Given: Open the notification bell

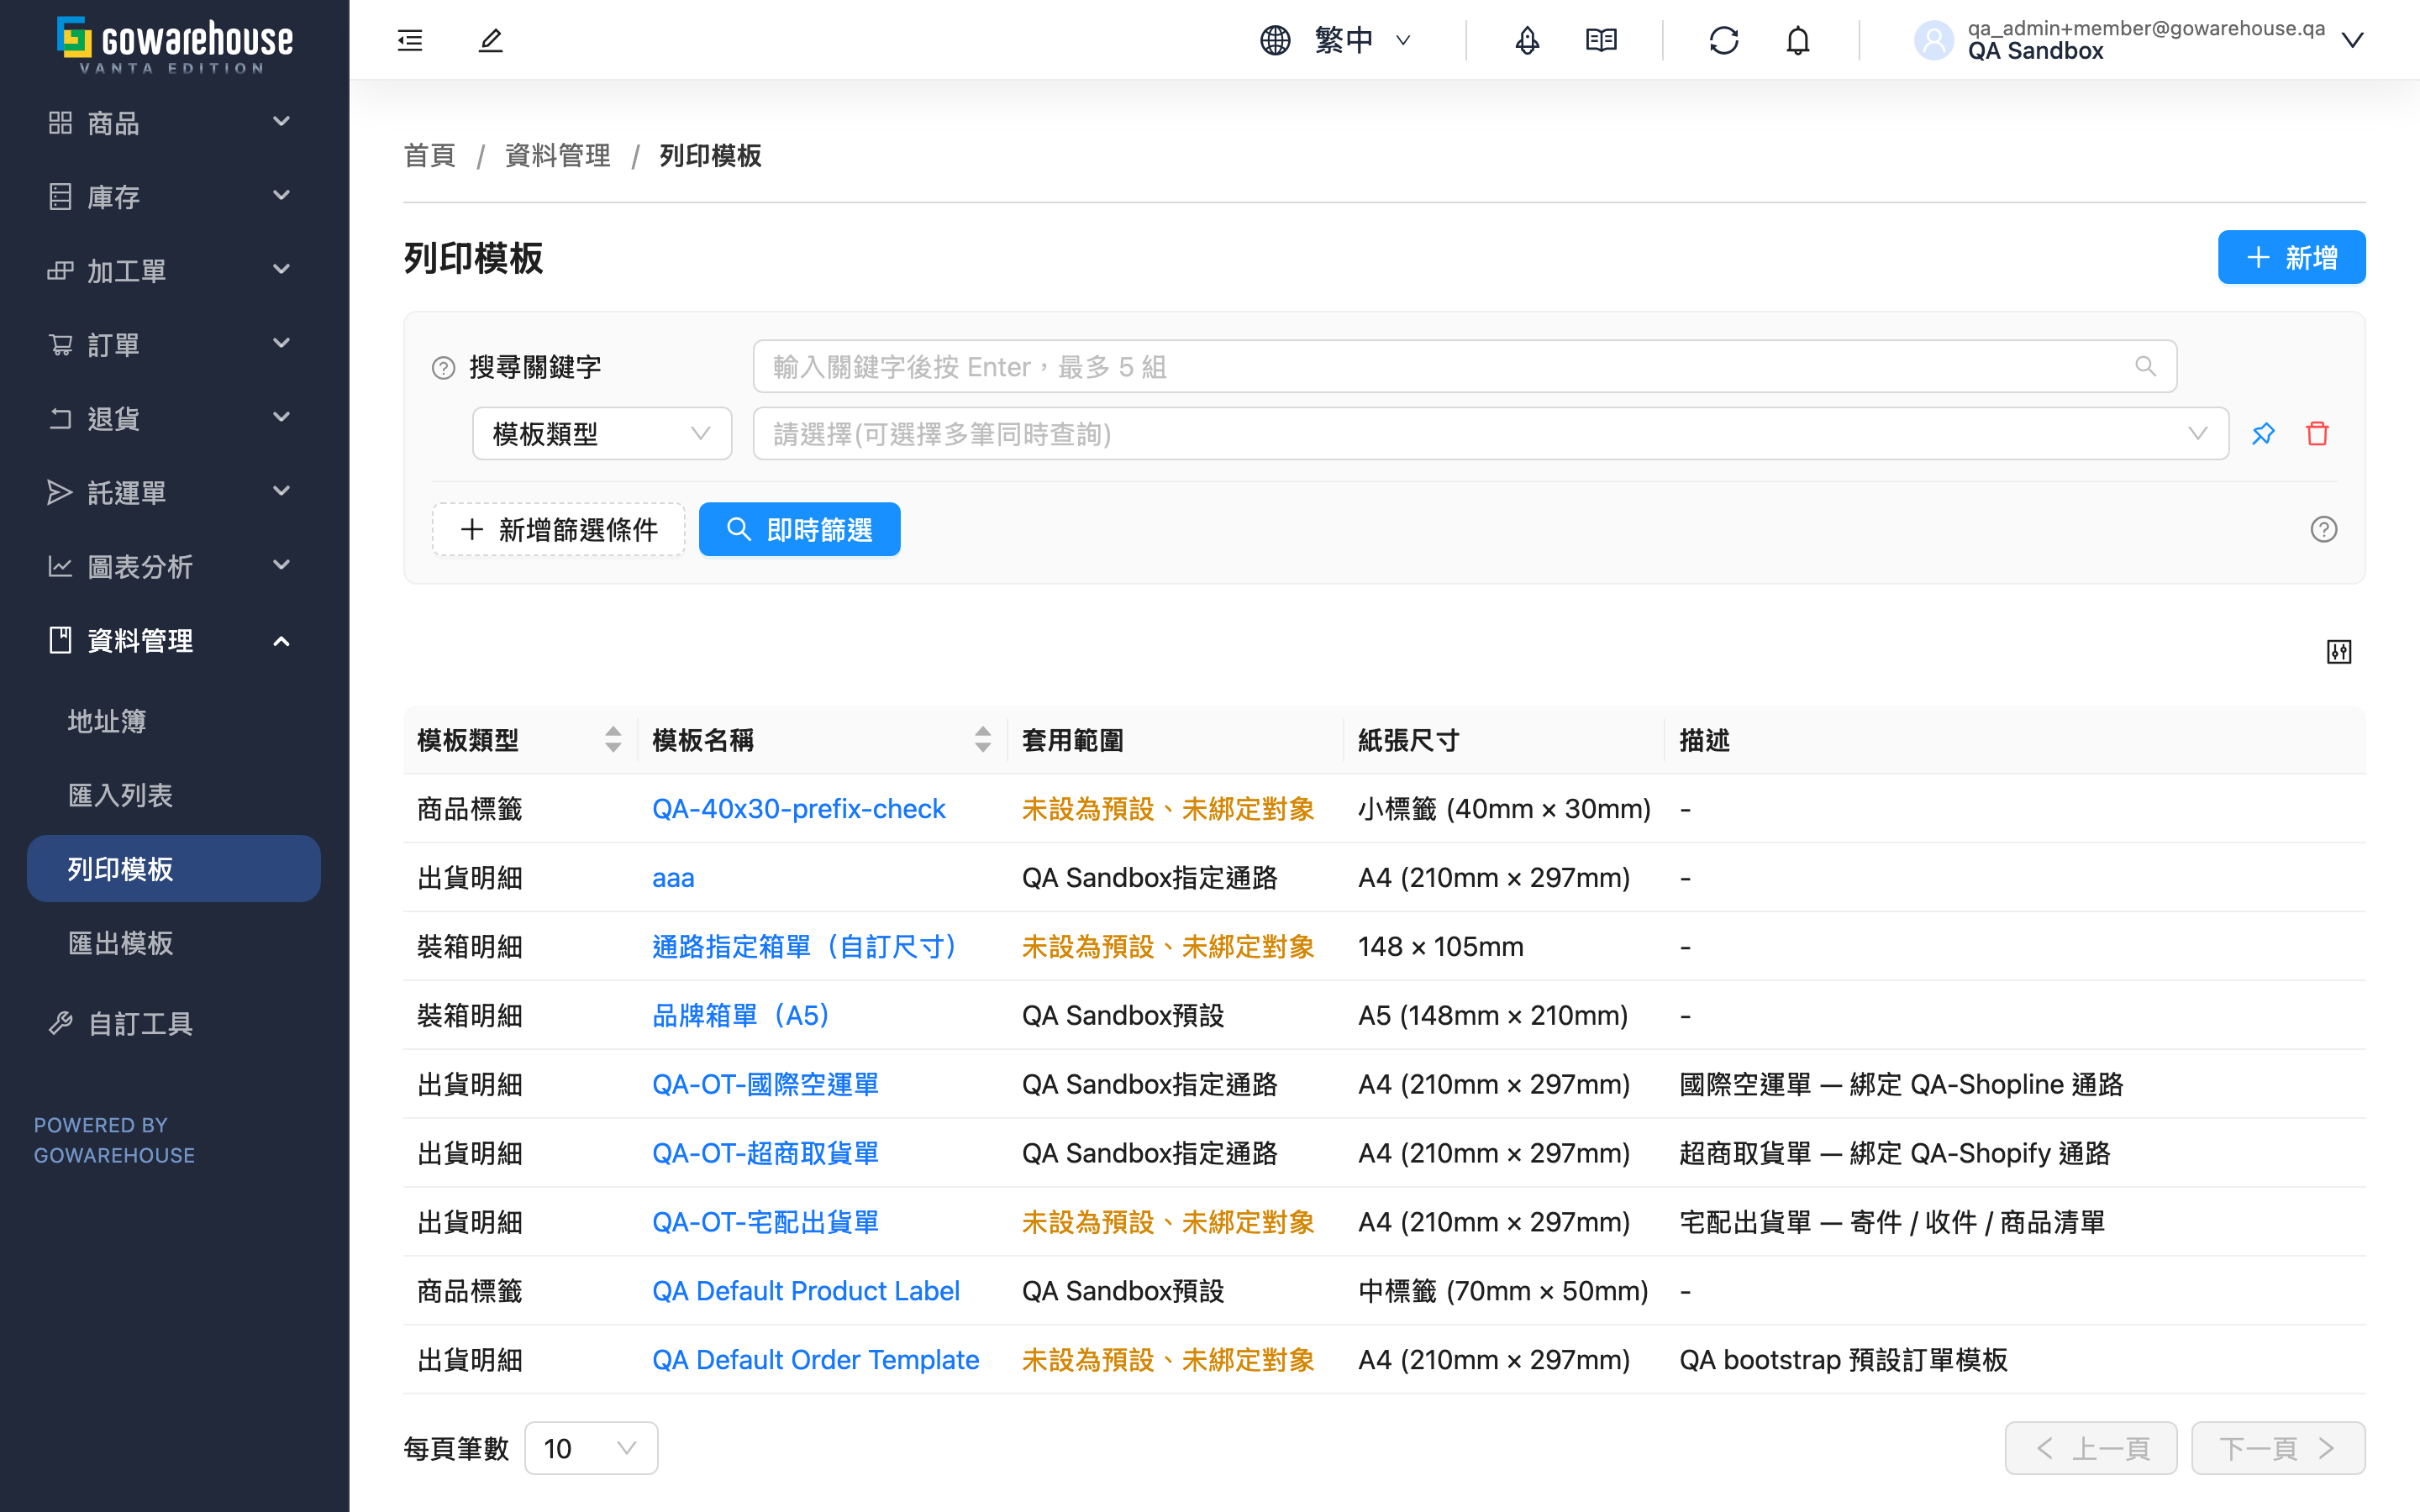Looking at the screenshot, I should coord(1798,40).
